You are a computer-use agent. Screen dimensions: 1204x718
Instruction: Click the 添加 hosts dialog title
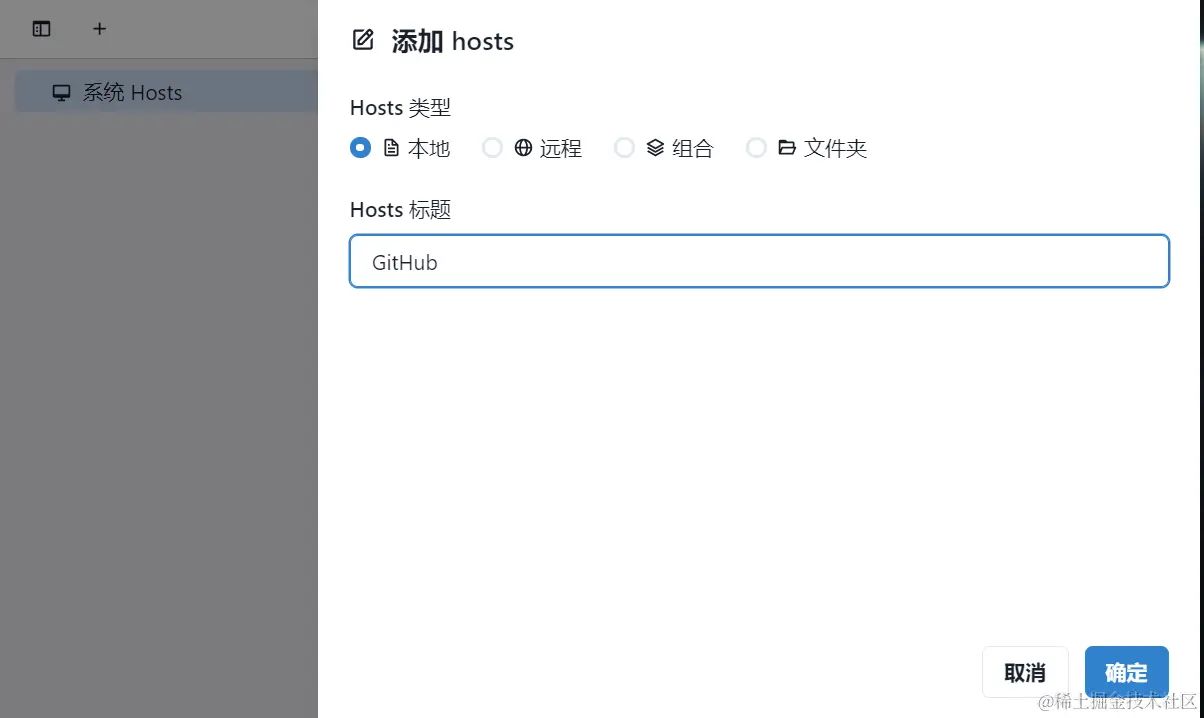[452, 41]
